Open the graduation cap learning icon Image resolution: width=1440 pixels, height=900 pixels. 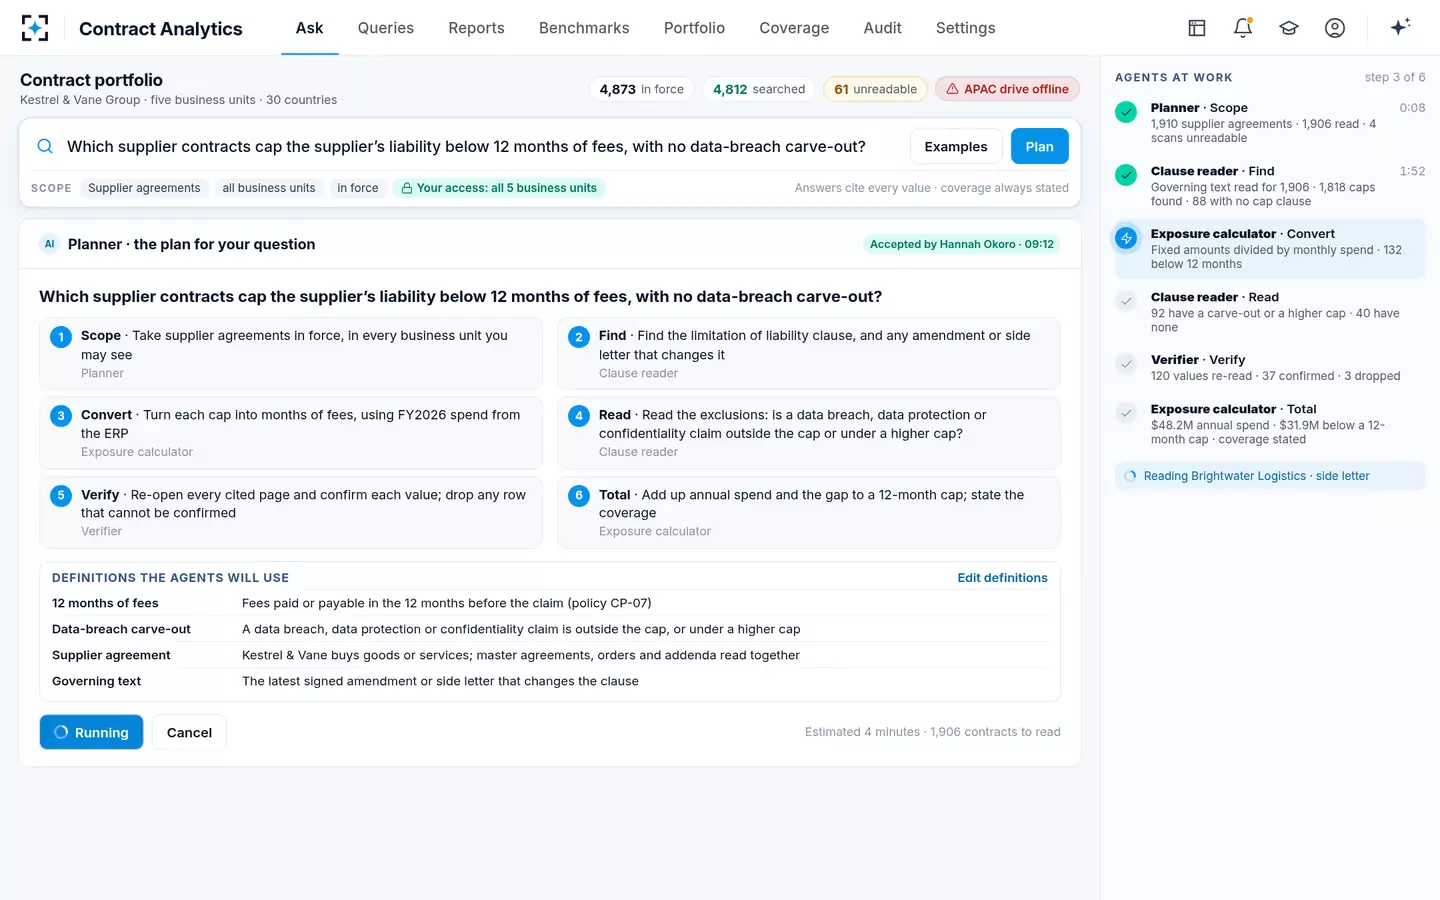[1289, 28]
